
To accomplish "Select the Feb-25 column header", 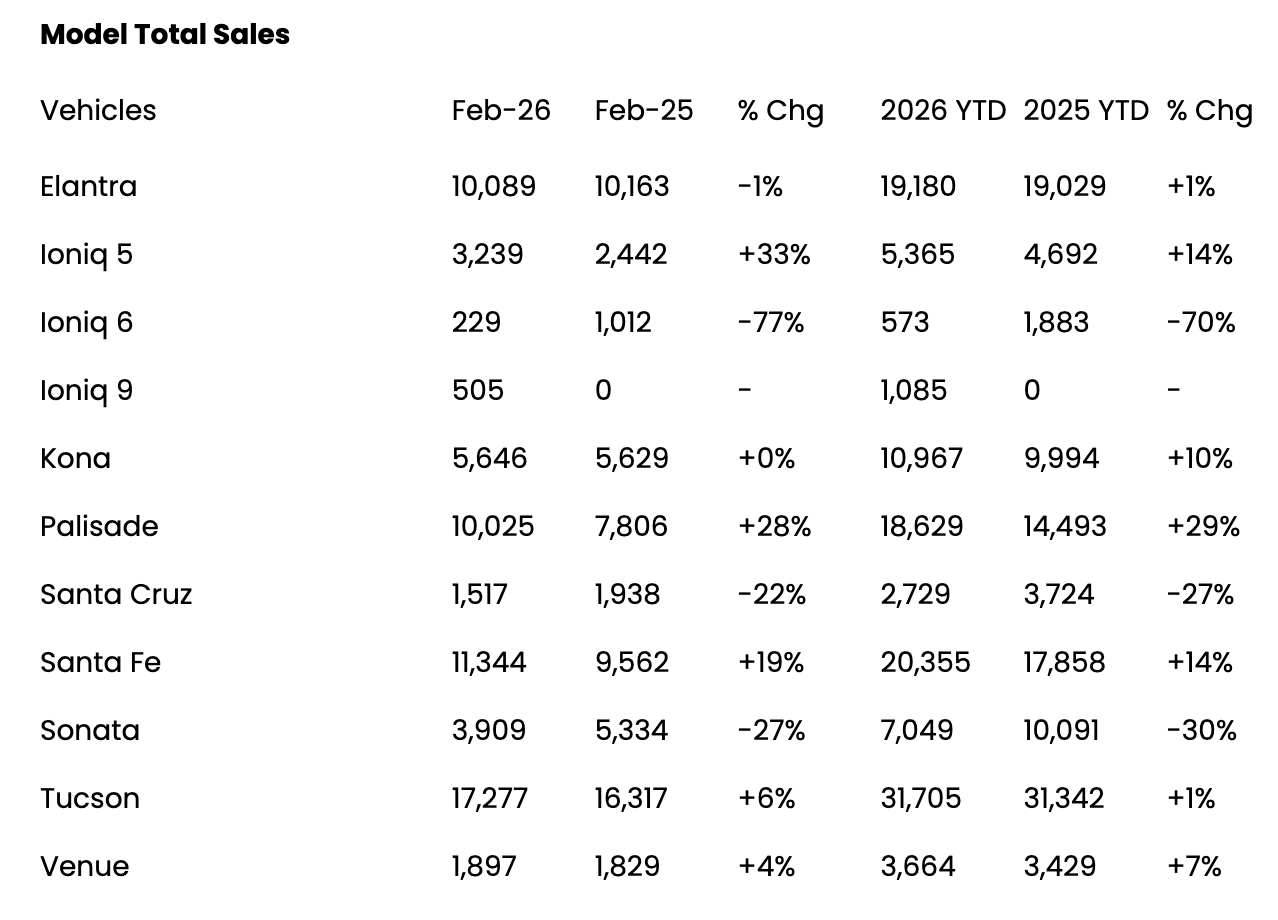I will [644, 110].
